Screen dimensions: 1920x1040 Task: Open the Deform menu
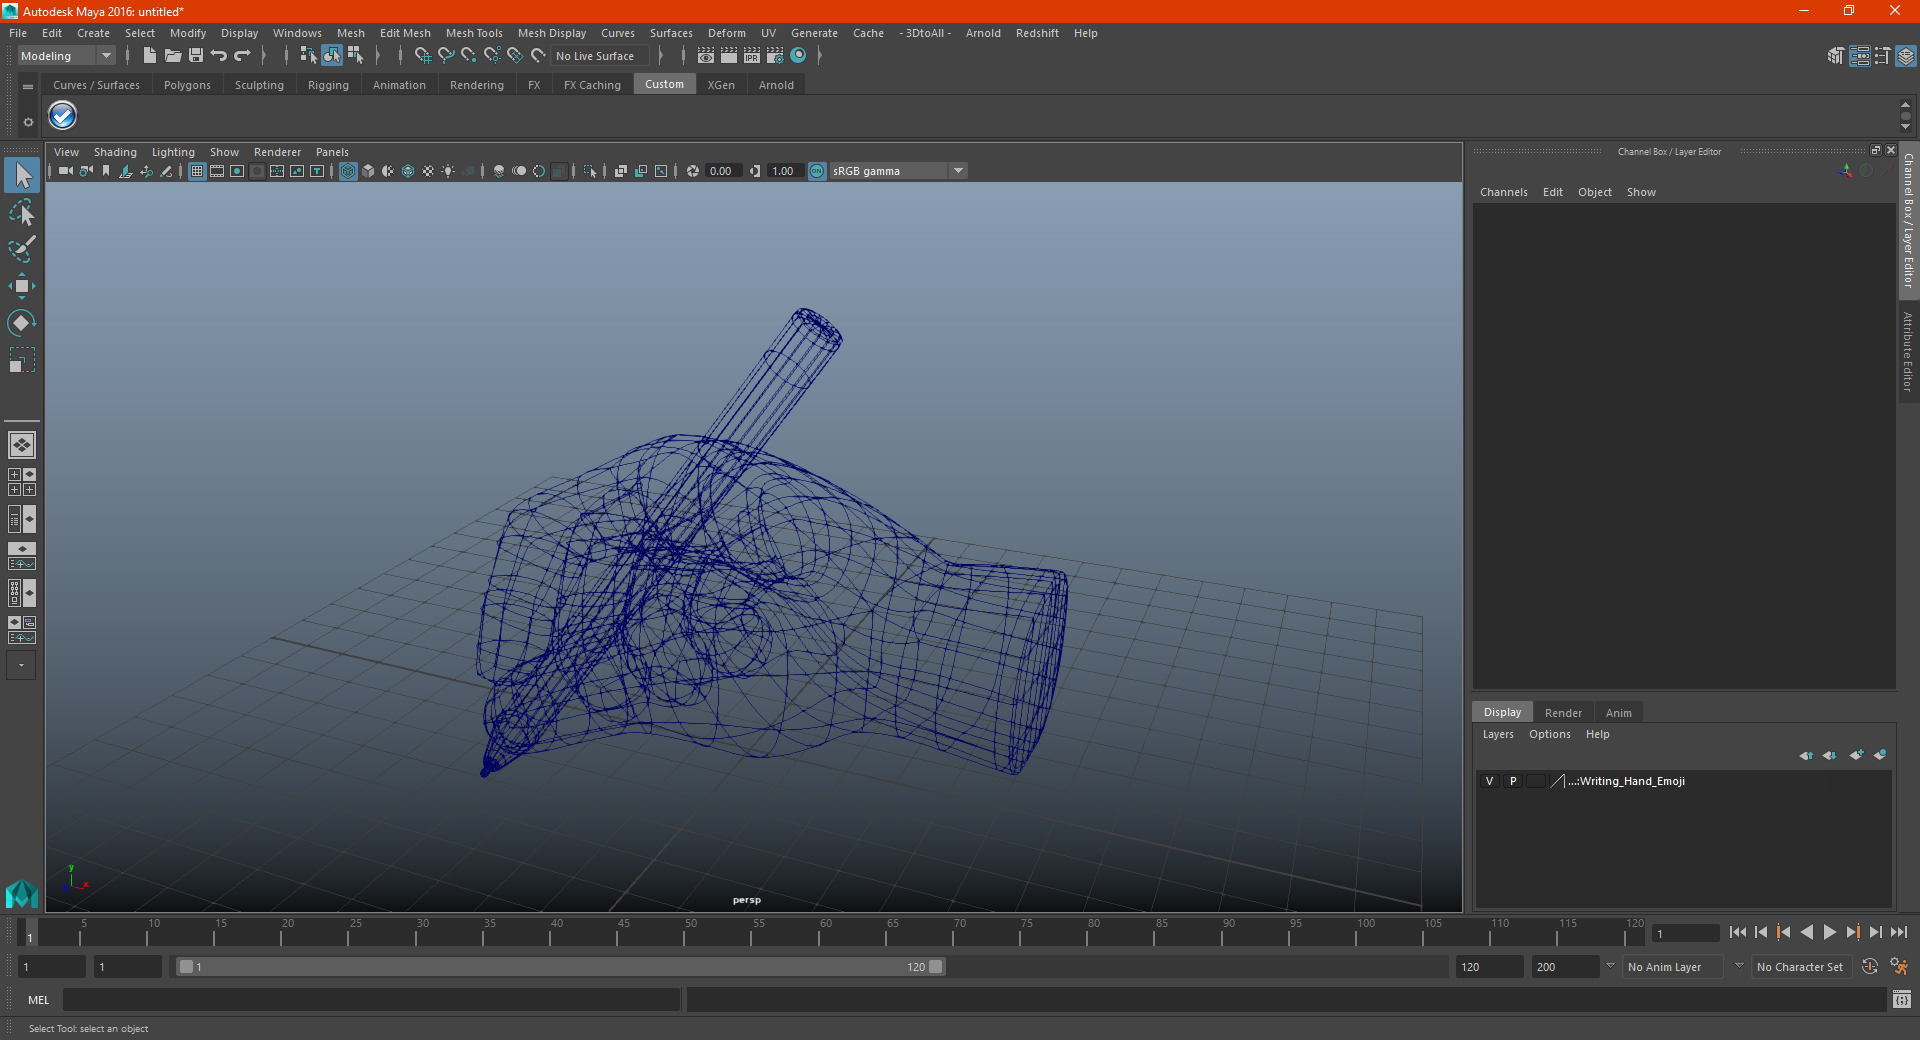[x=727, y=33]
